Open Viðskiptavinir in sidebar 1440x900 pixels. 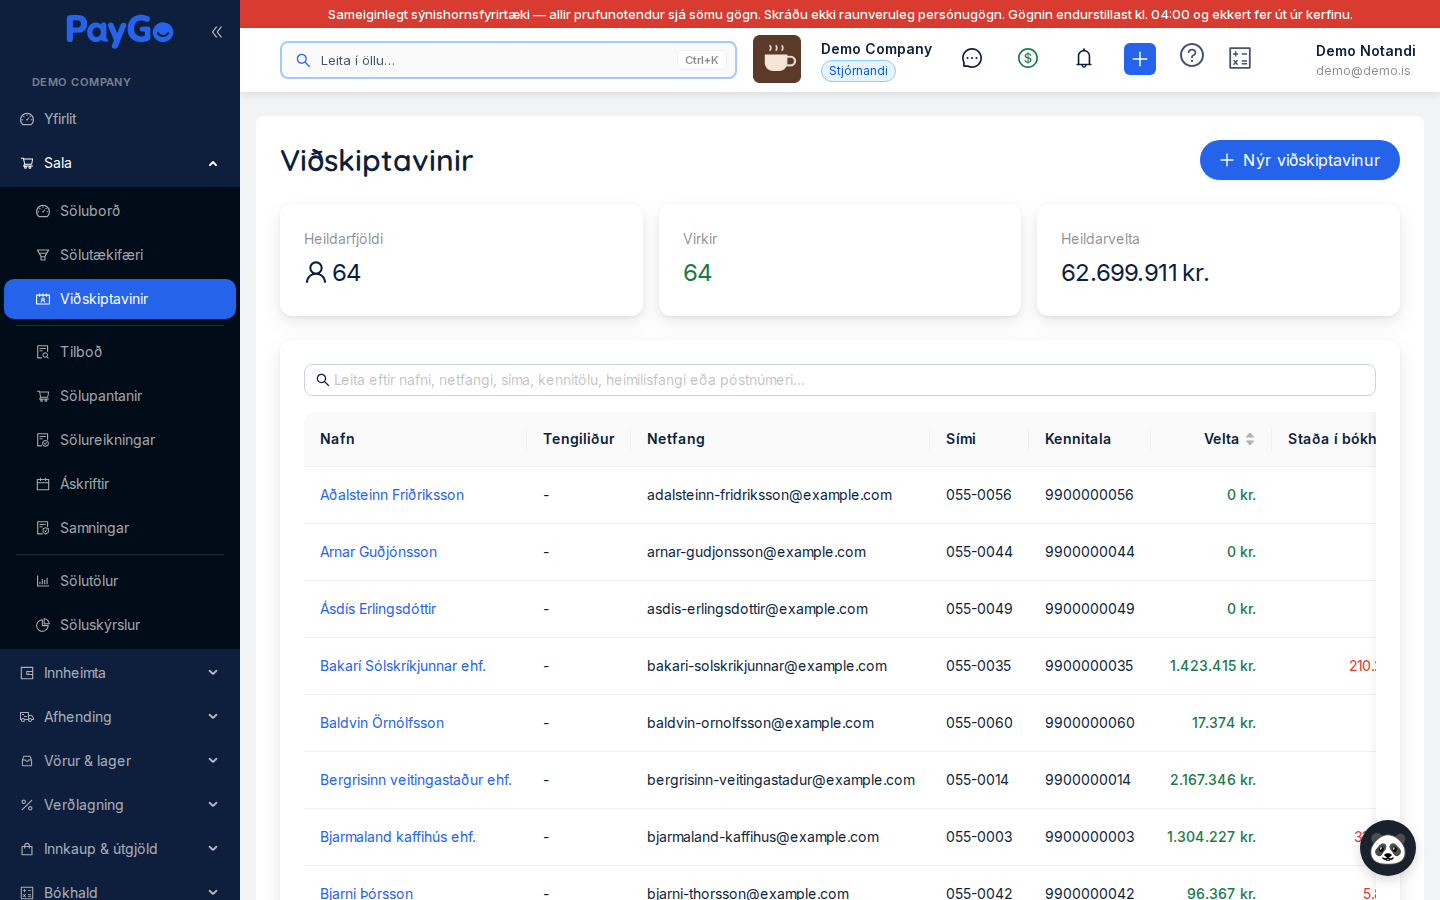(120, 299)
